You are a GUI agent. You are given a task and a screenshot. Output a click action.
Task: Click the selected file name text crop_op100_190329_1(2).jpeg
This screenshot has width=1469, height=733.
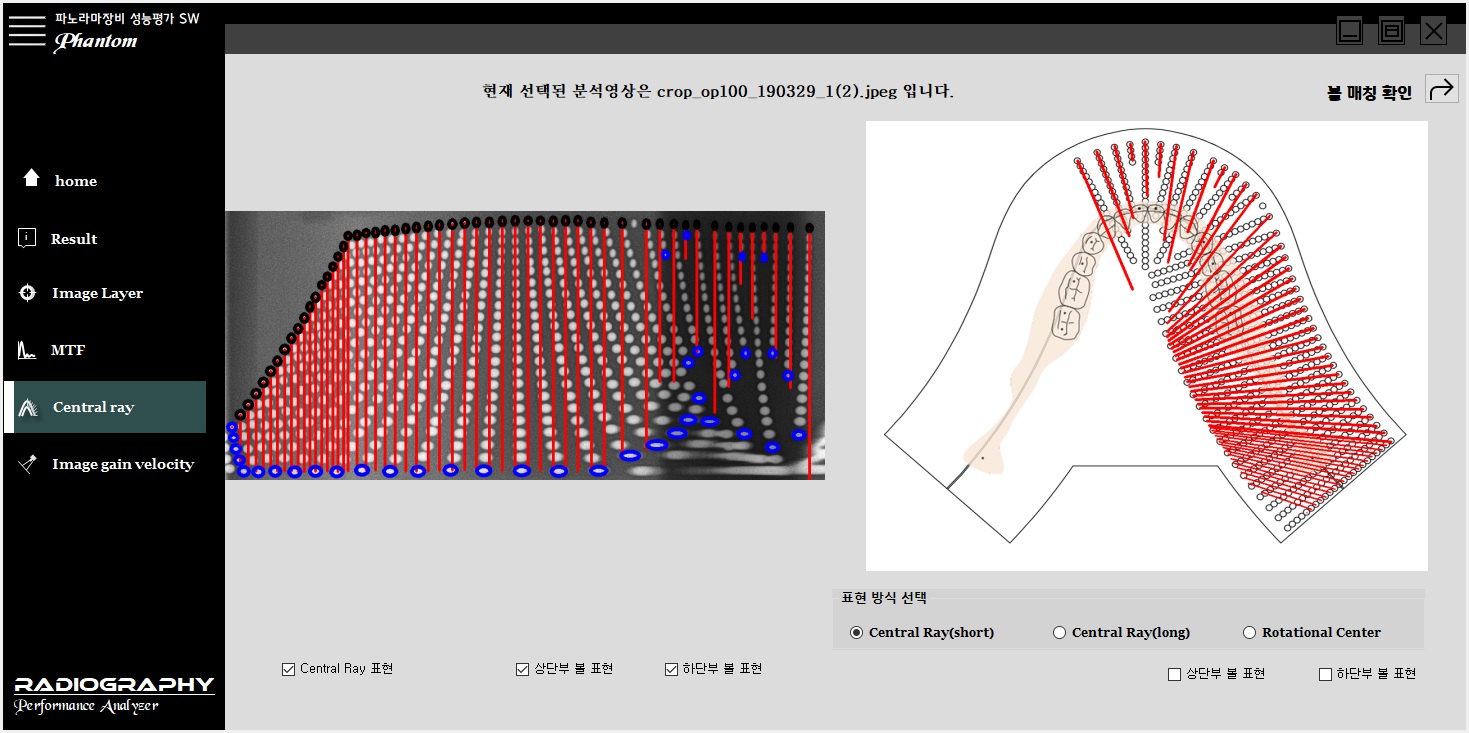(x=775, y=91)
